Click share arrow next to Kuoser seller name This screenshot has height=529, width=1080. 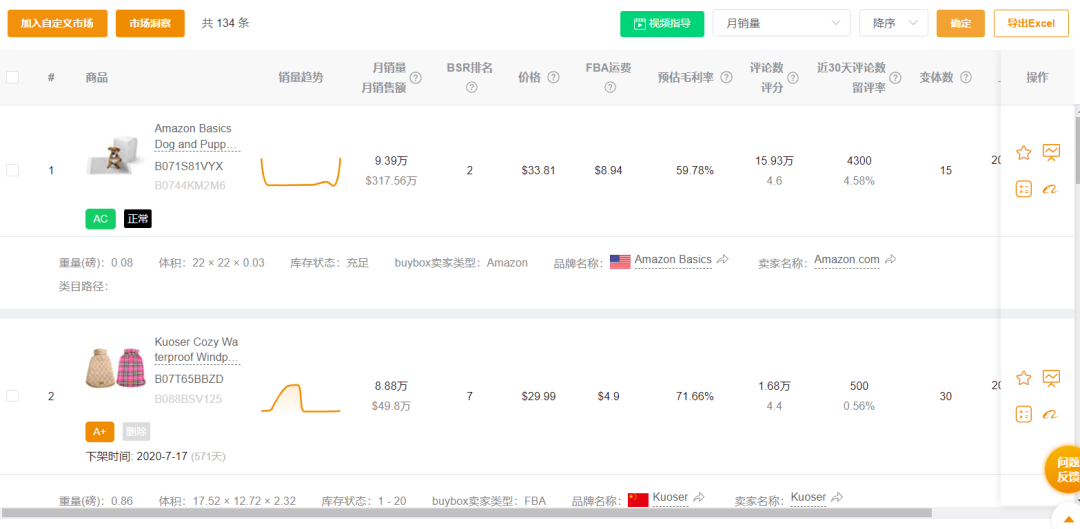[838, 497]
